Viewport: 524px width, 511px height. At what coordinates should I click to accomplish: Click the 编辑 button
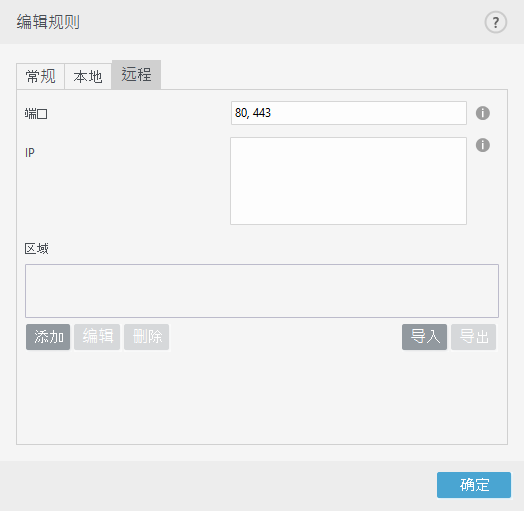[97, 337]
